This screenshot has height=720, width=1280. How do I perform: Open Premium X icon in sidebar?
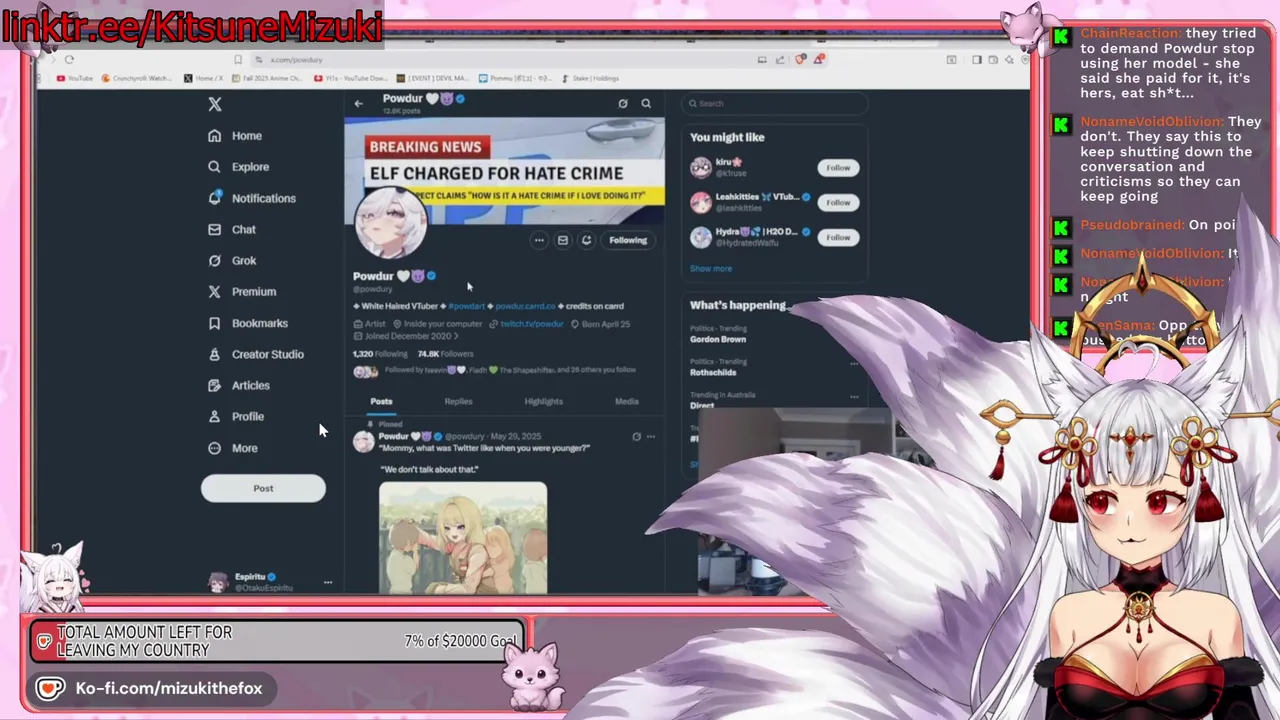214,292
